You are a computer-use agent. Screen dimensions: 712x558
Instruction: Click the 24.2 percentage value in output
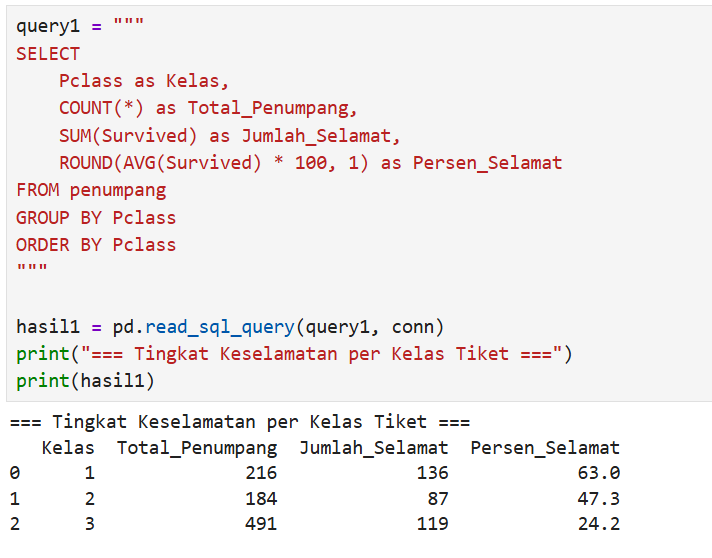598,524
